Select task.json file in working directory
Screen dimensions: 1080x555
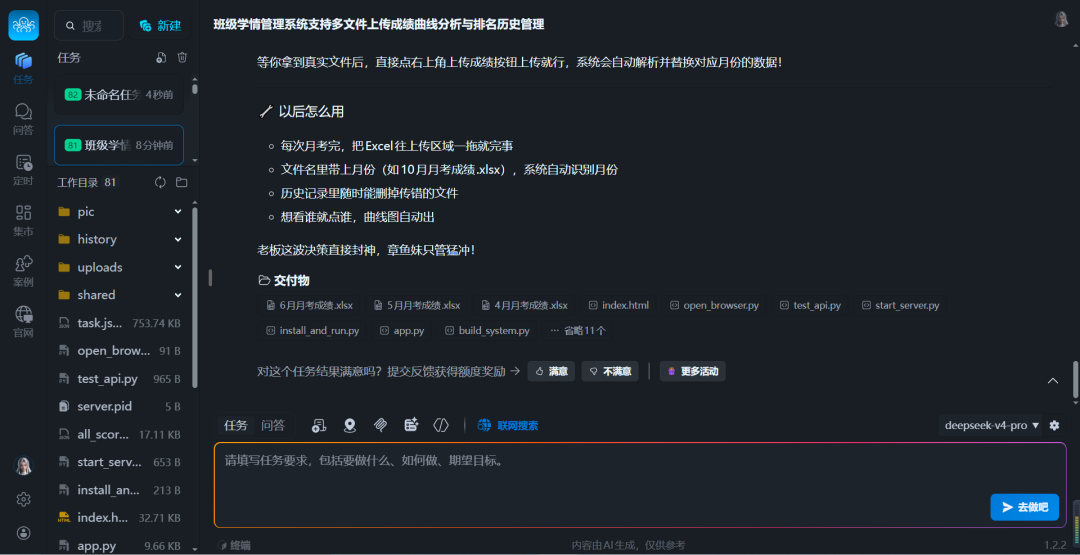pos(120,322)
